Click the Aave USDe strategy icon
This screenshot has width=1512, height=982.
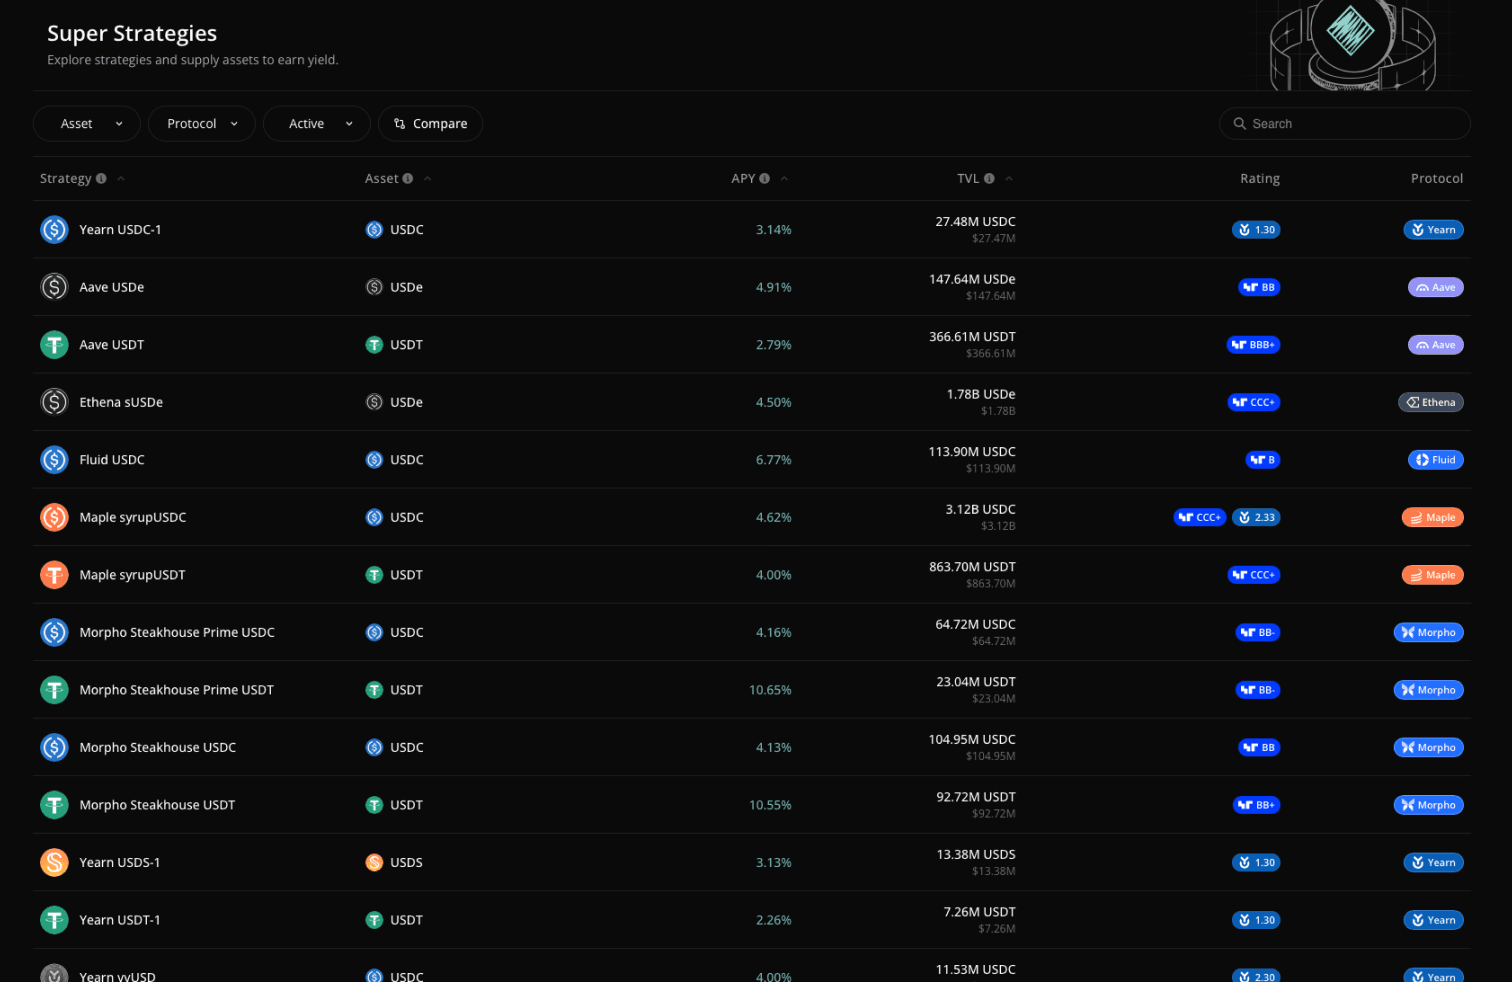click(54, 287)
